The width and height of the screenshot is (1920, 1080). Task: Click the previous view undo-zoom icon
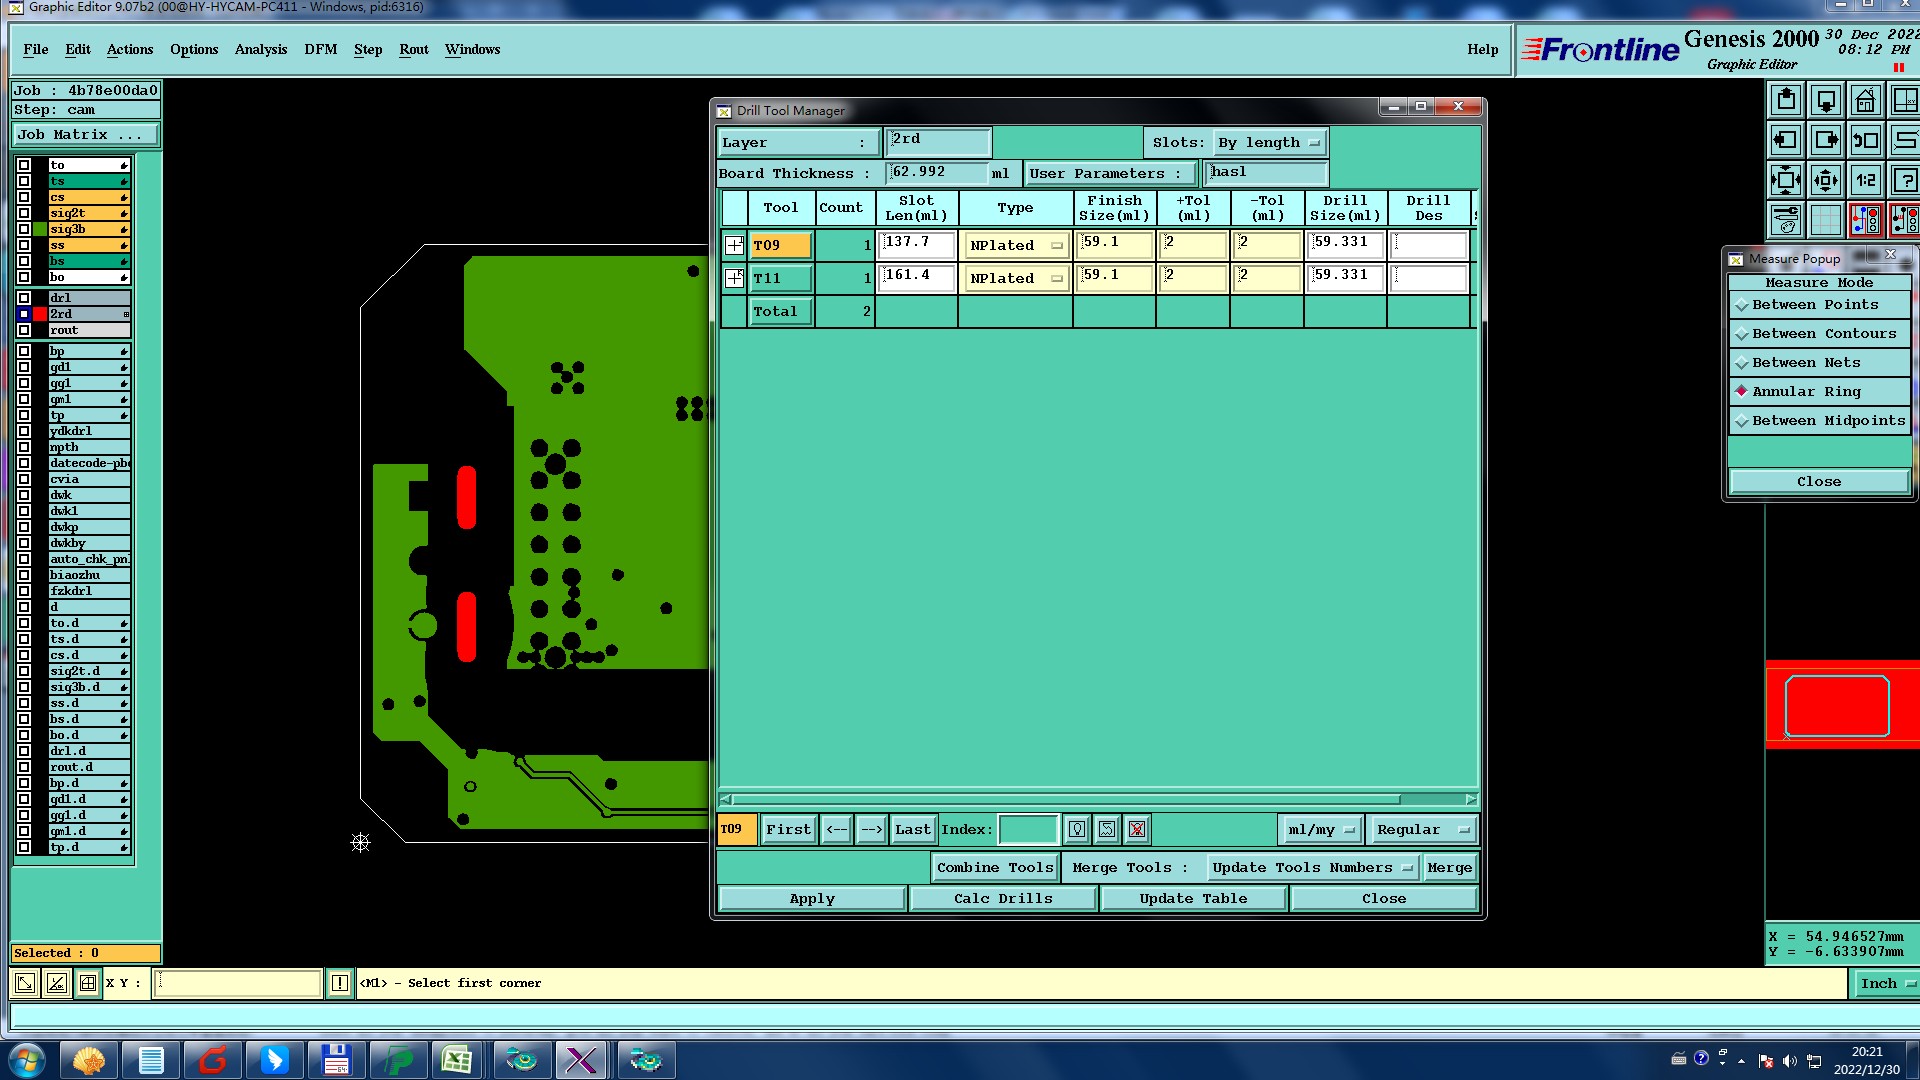click(x=1865, y=141)
